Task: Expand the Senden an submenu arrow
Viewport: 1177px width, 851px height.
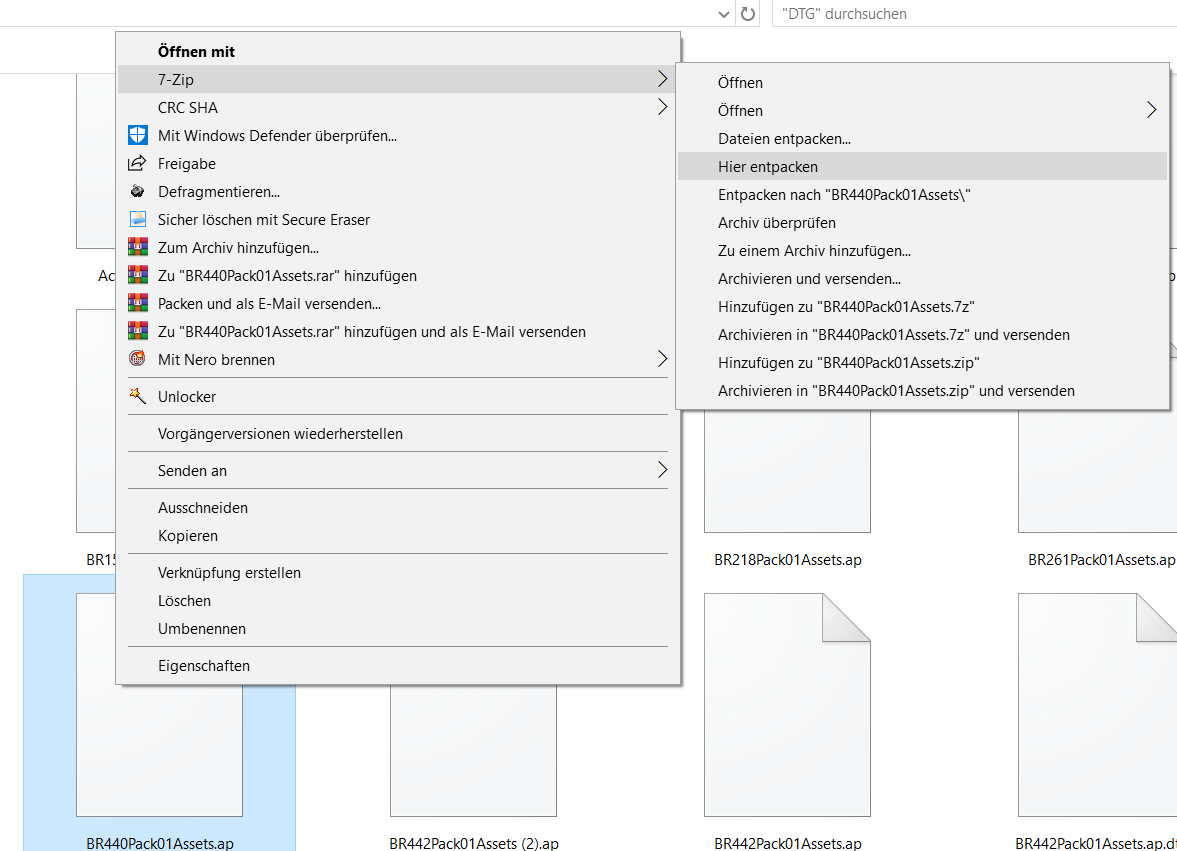Action: [662, 470]
